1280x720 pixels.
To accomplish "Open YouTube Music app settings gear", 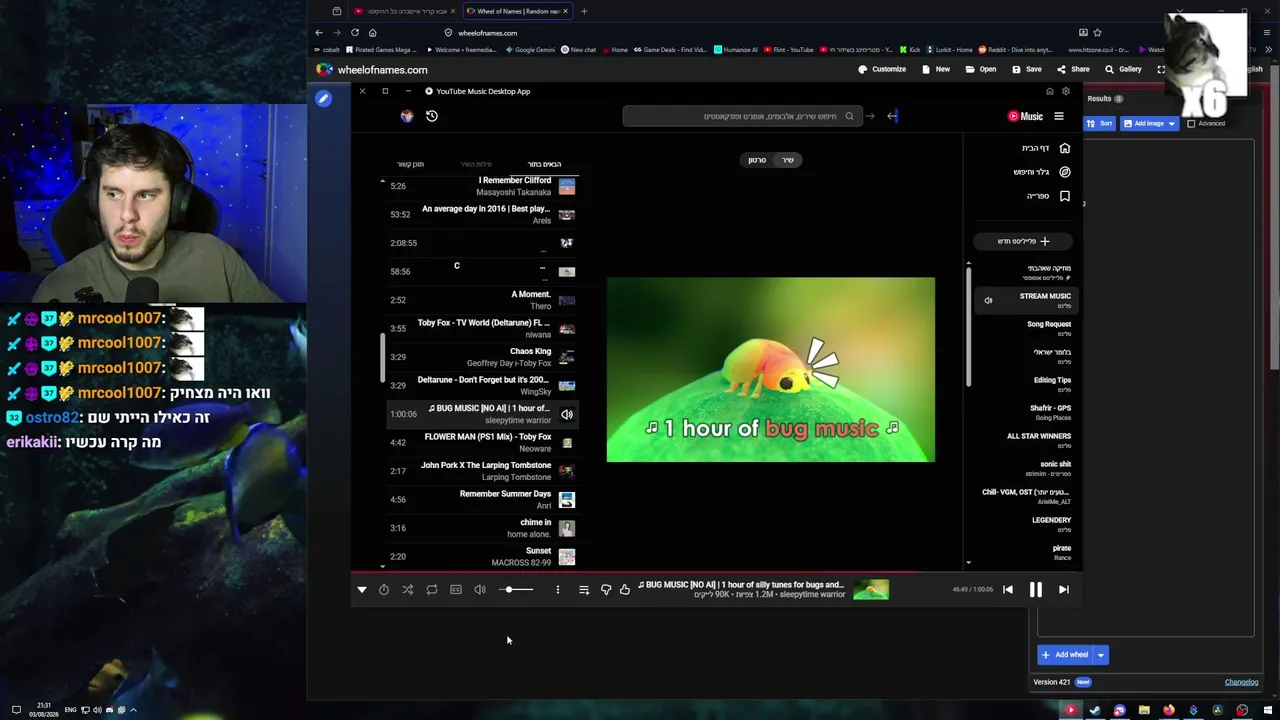I will click(x=1066, y=91).
